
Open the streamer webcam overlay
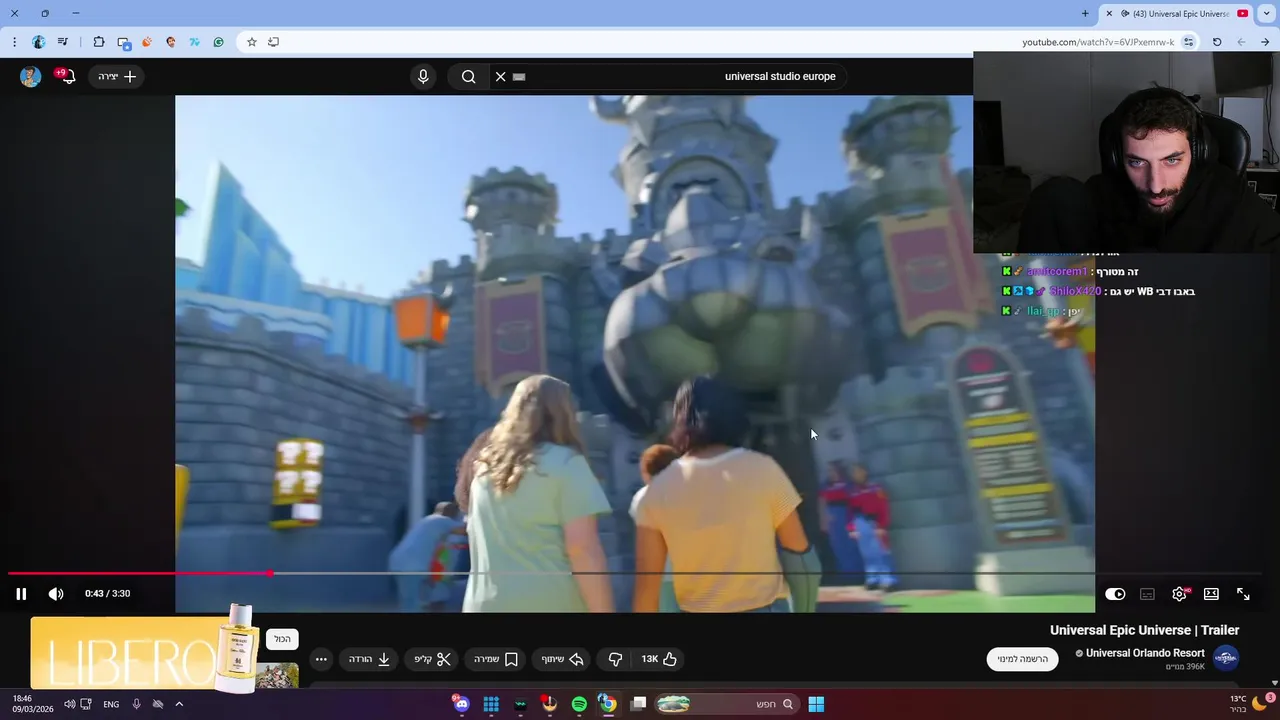coord(1126,152)
